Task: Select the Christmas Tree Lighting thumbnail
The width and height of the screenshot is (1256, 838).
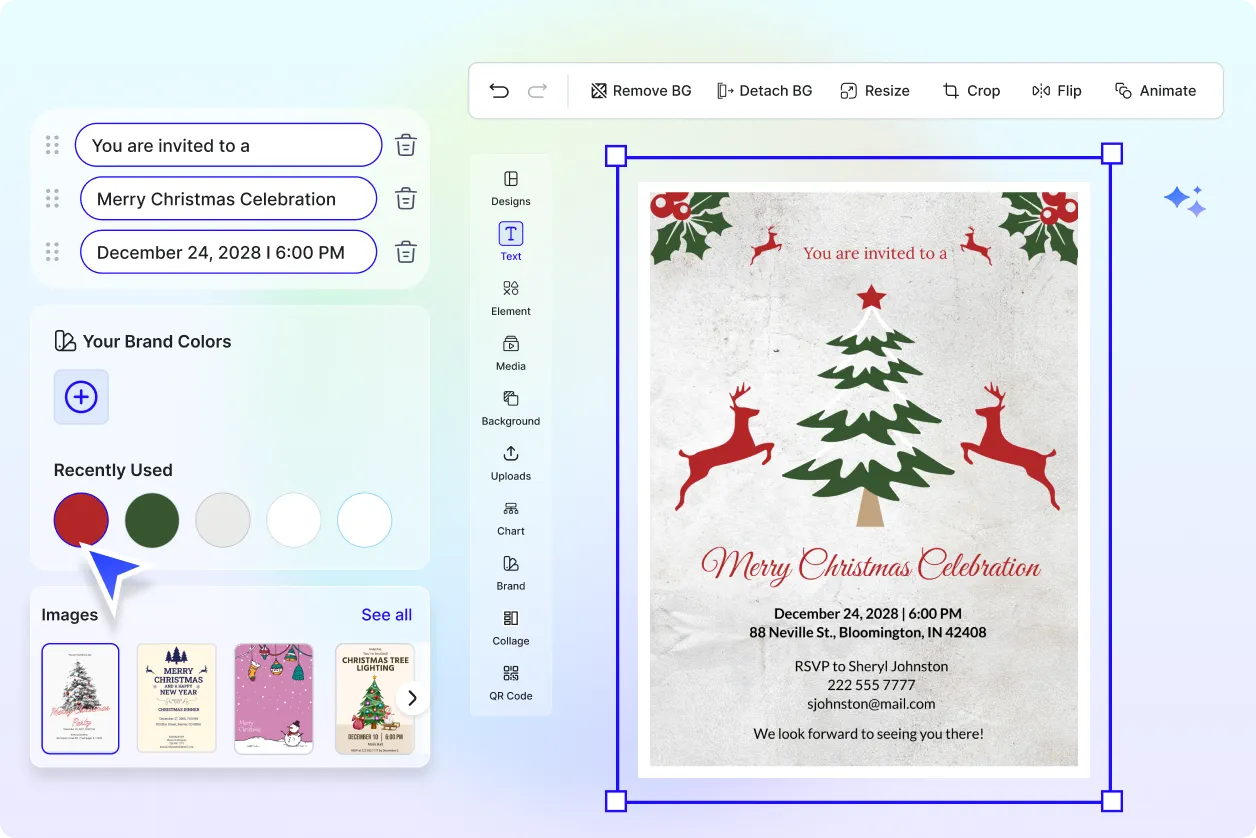Action: 374,698
